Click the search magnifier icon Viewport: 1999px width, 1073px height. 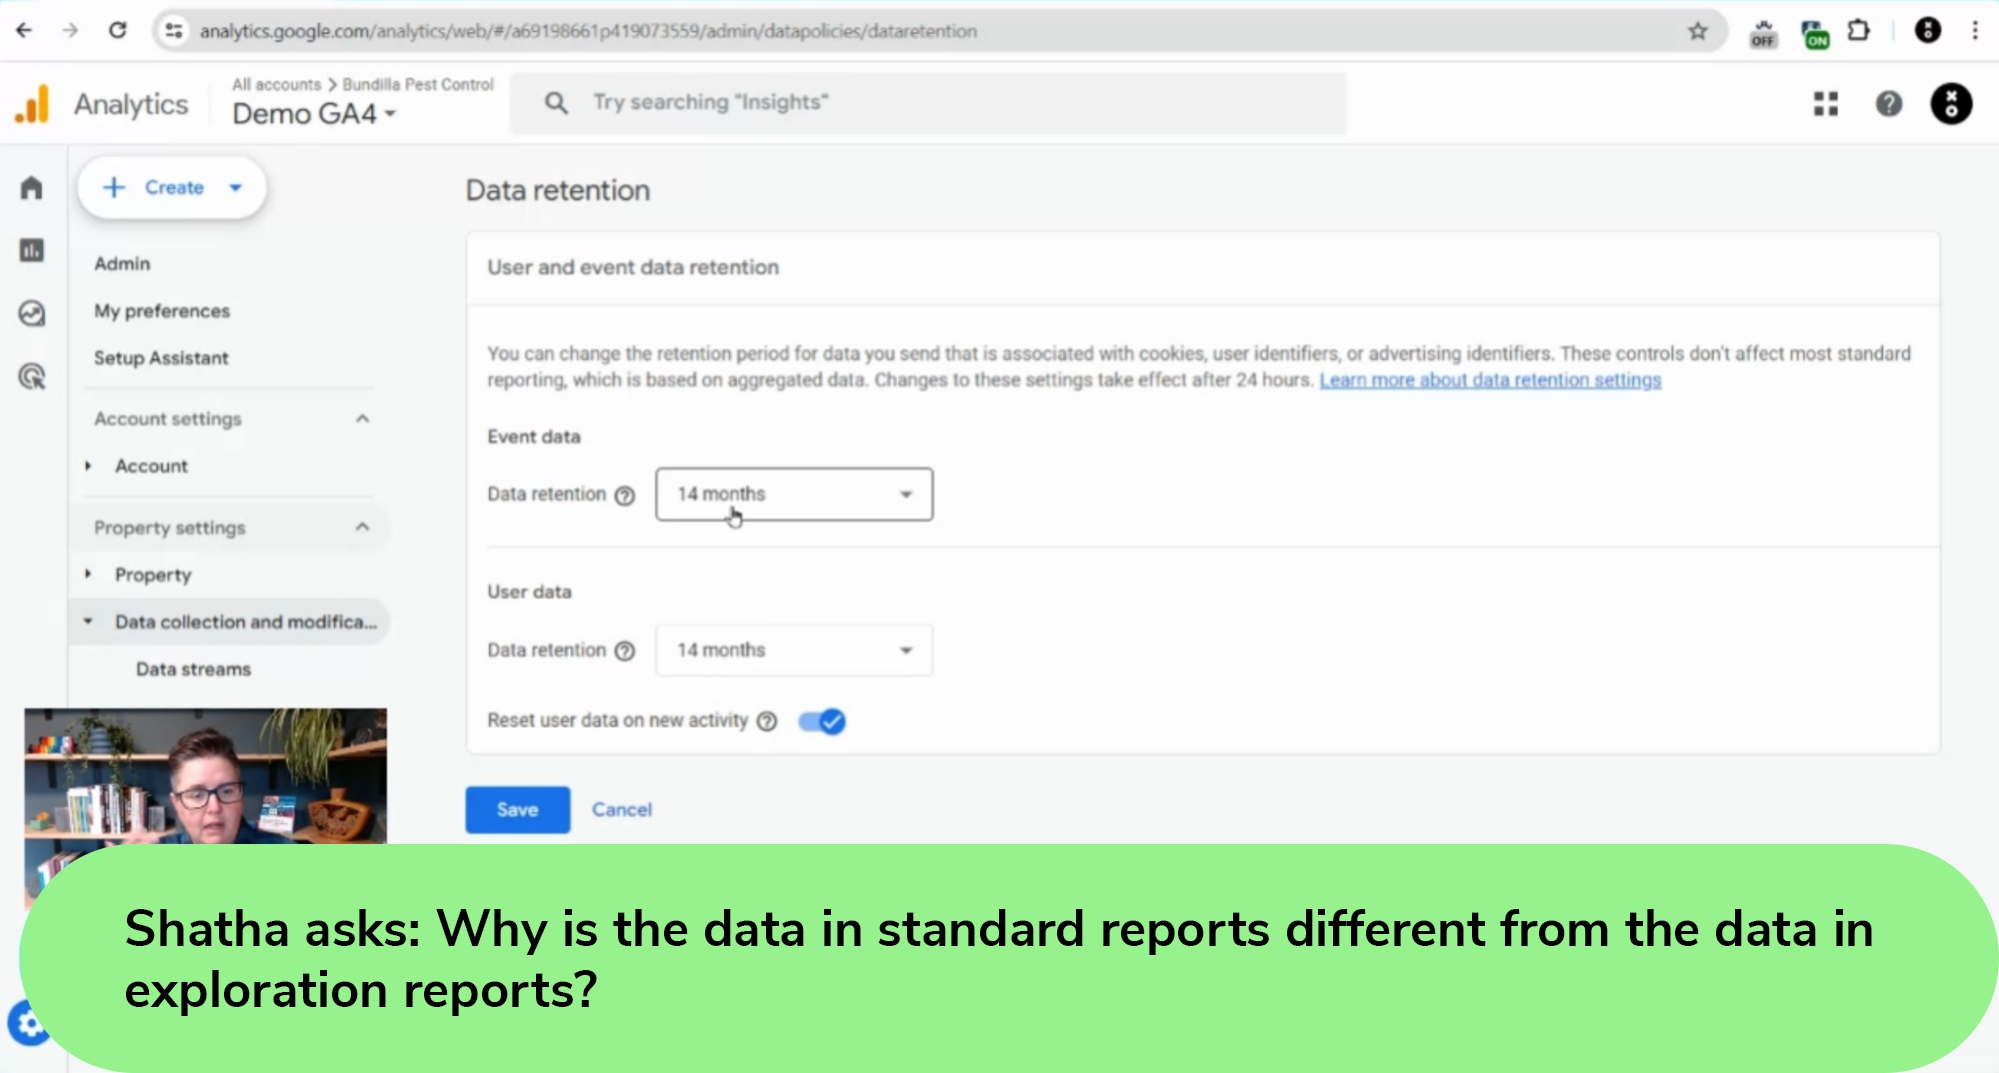tap(556, 103)
